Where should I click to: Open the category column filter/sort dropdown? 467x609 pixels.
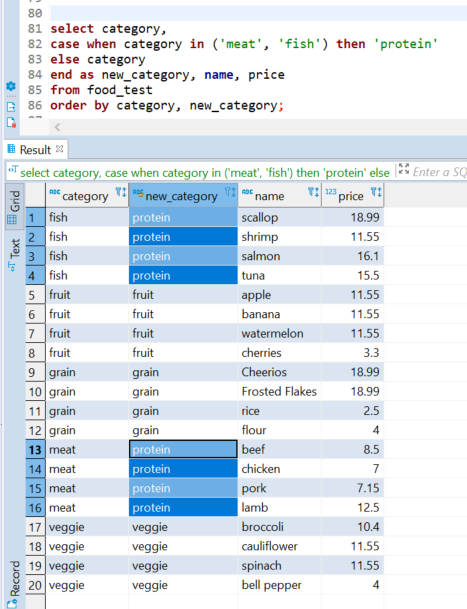(121, 192)
